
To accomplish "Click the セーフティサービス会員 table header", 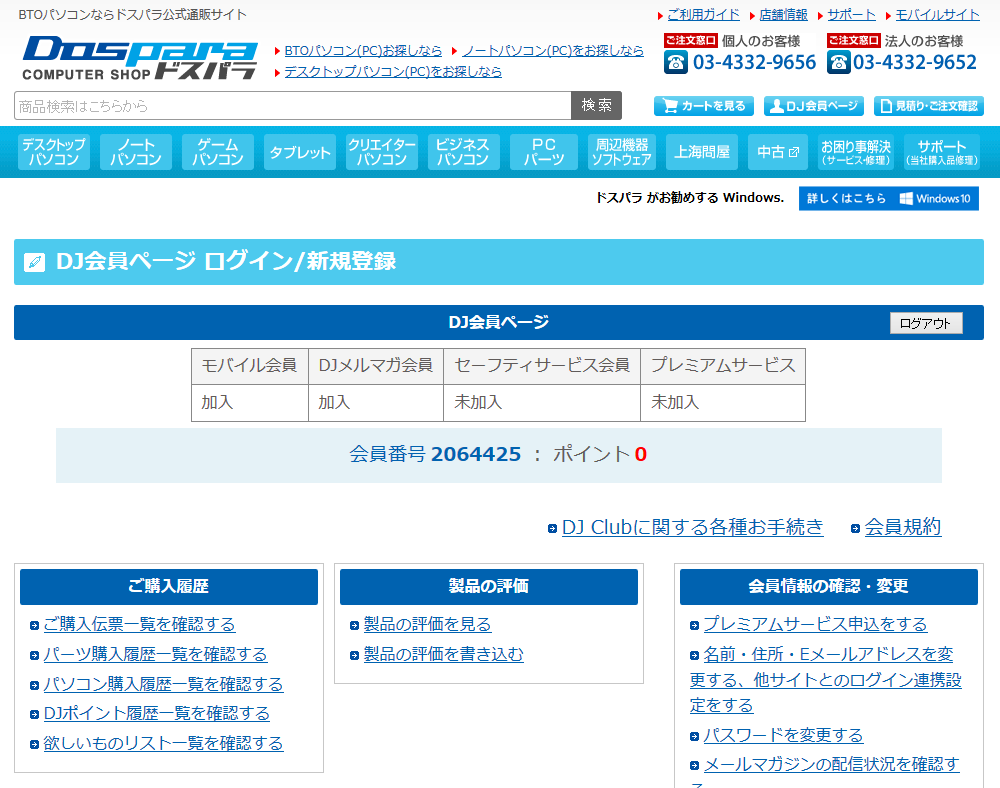I will click(x=542, y=366).
